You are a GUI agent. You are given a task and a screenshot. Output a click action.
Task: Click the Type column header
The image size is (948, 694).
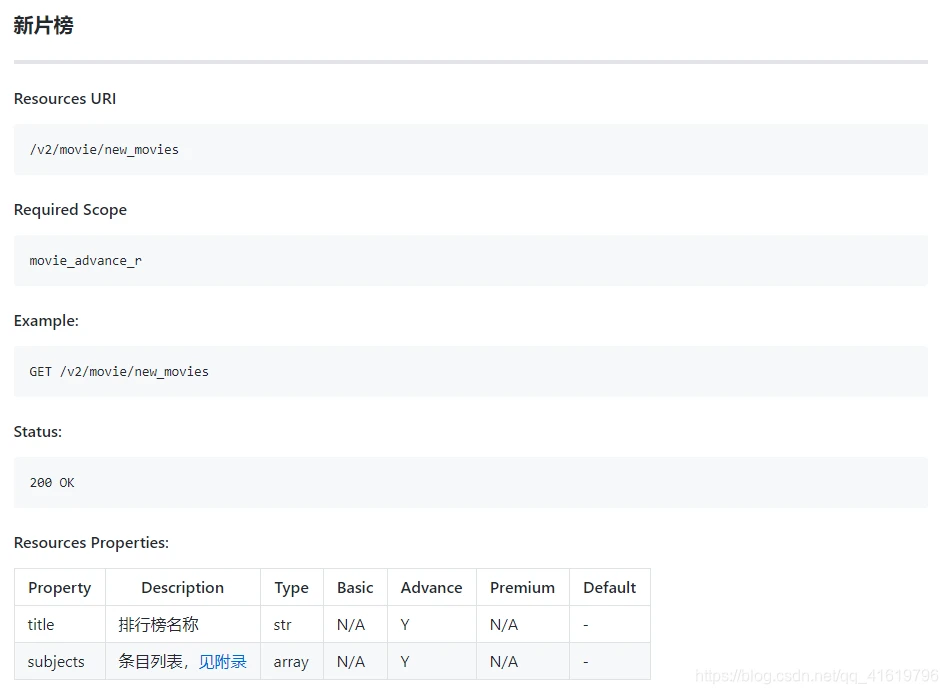pyautogui.click(x=291, y=588)
